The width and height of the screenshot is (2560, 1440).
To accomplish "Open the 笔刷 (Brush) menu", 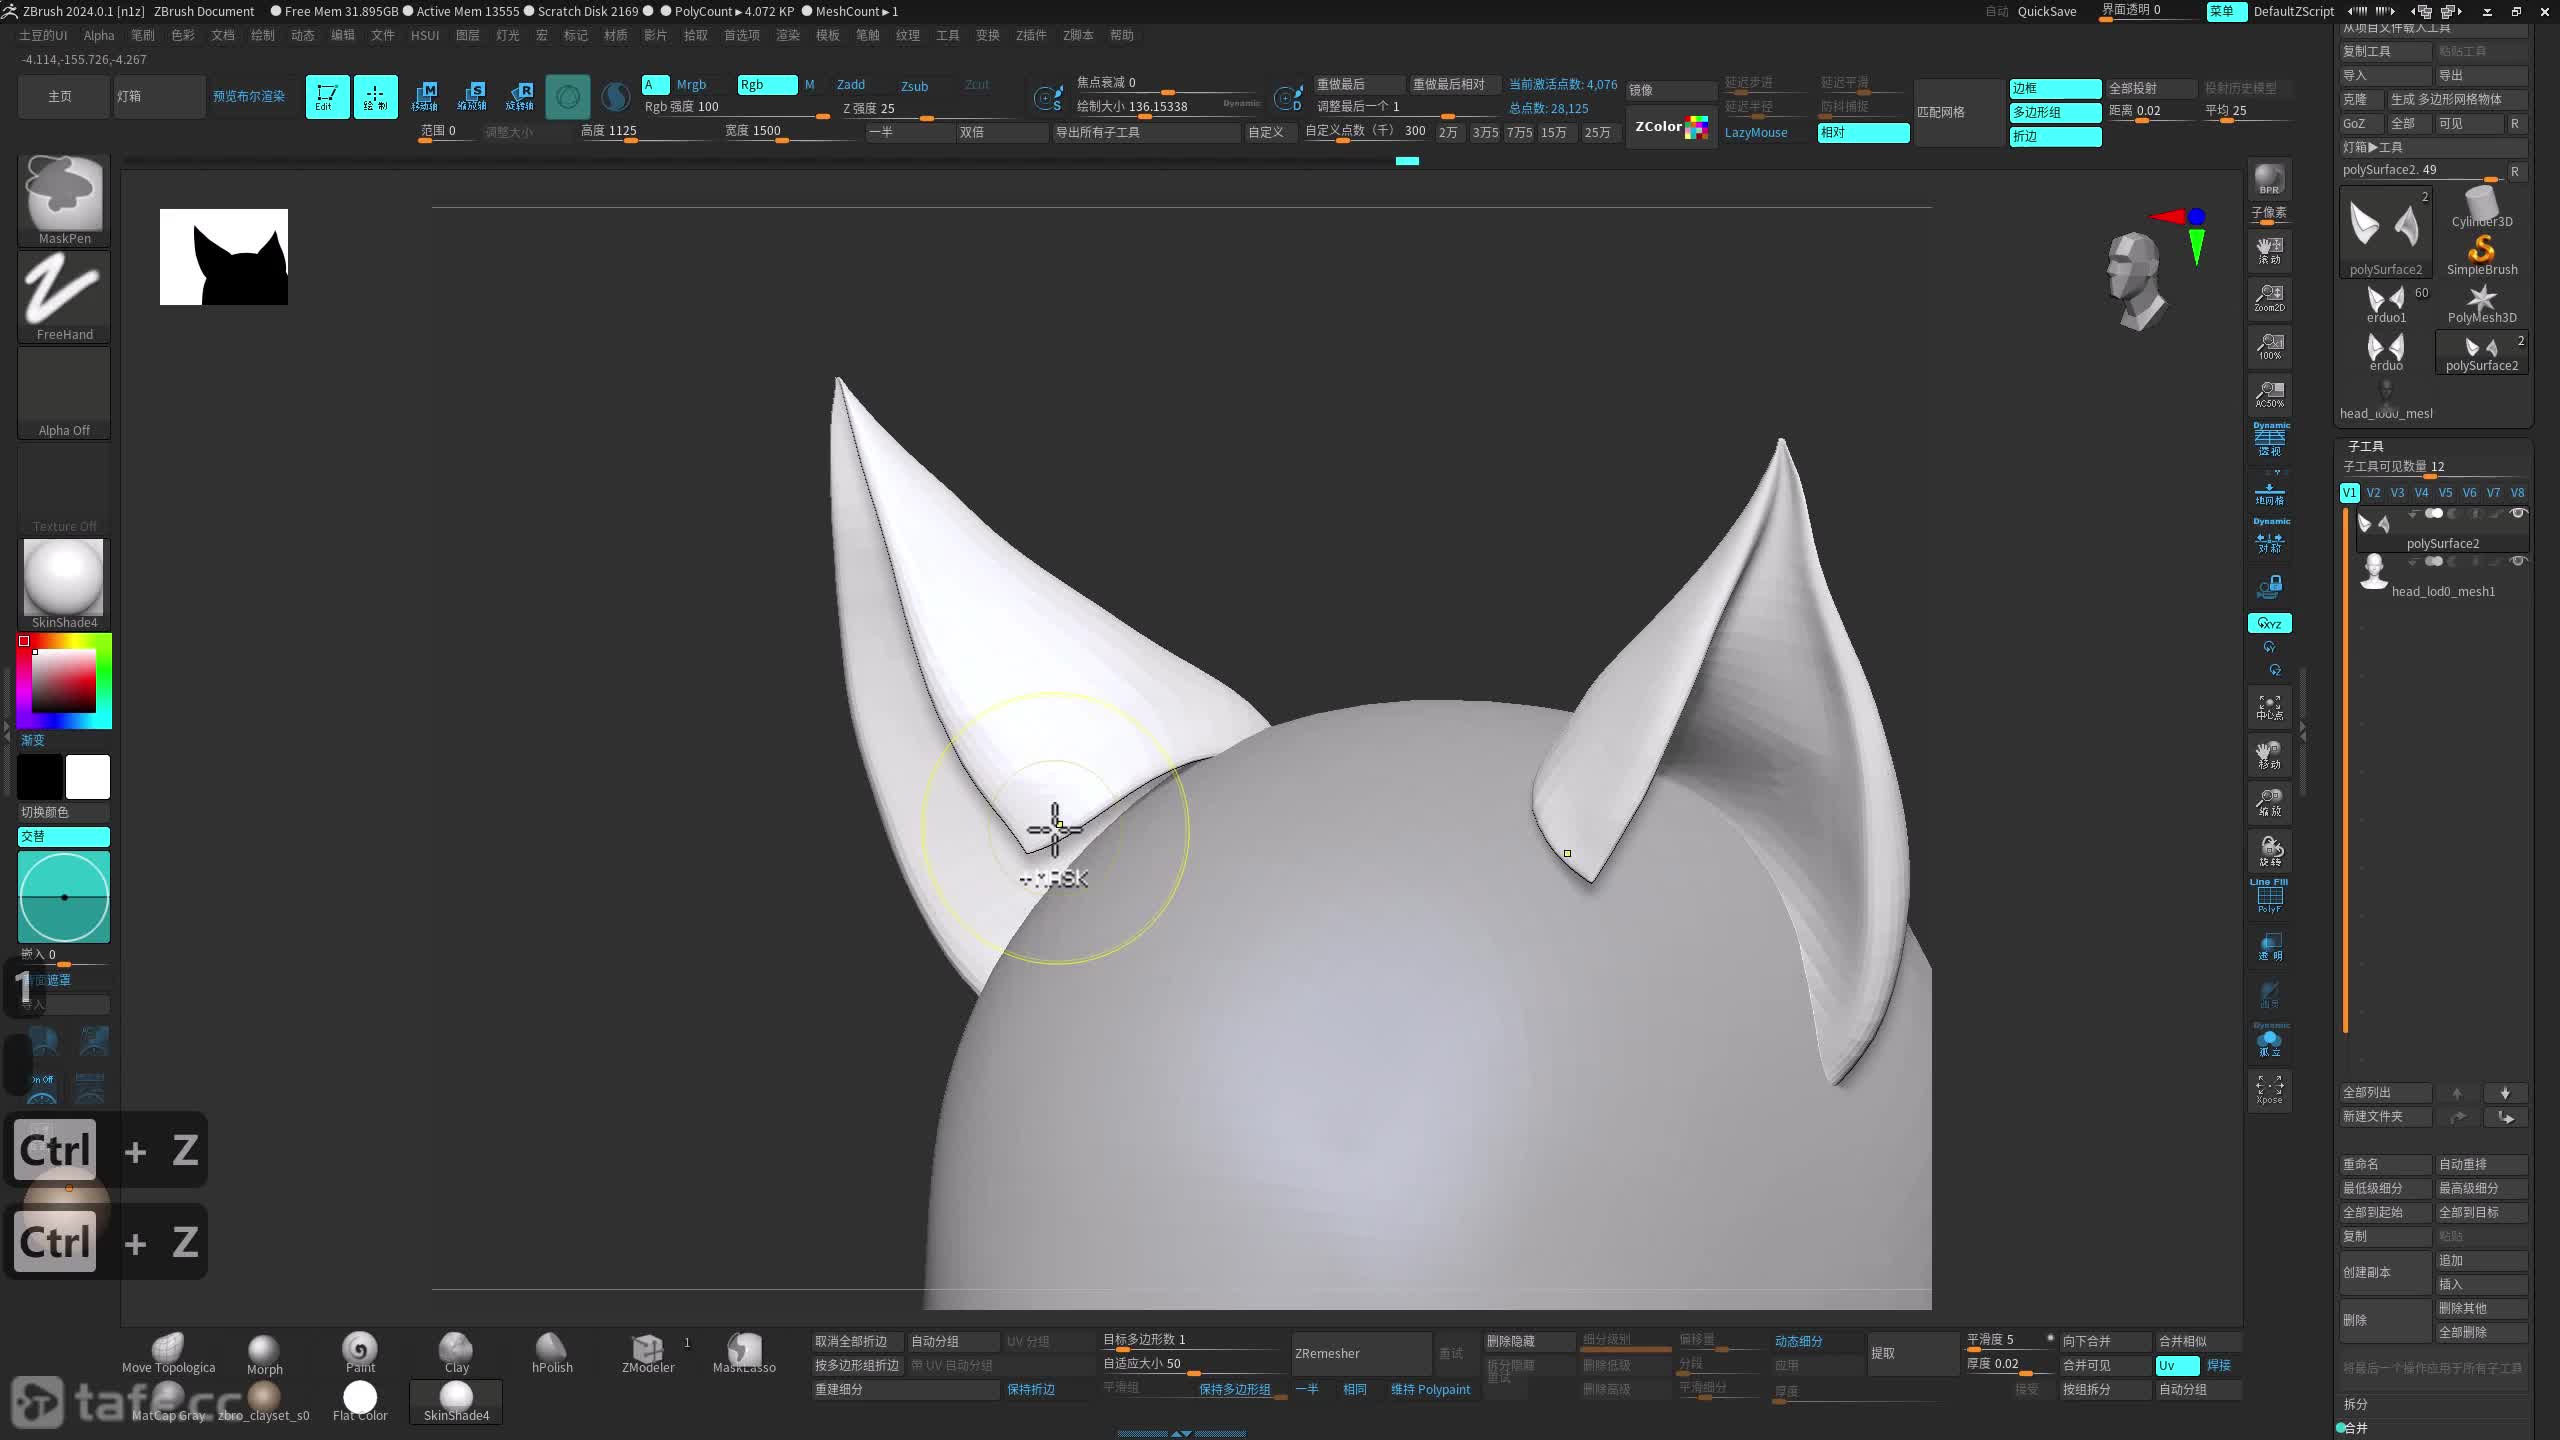I will [143, 35].
